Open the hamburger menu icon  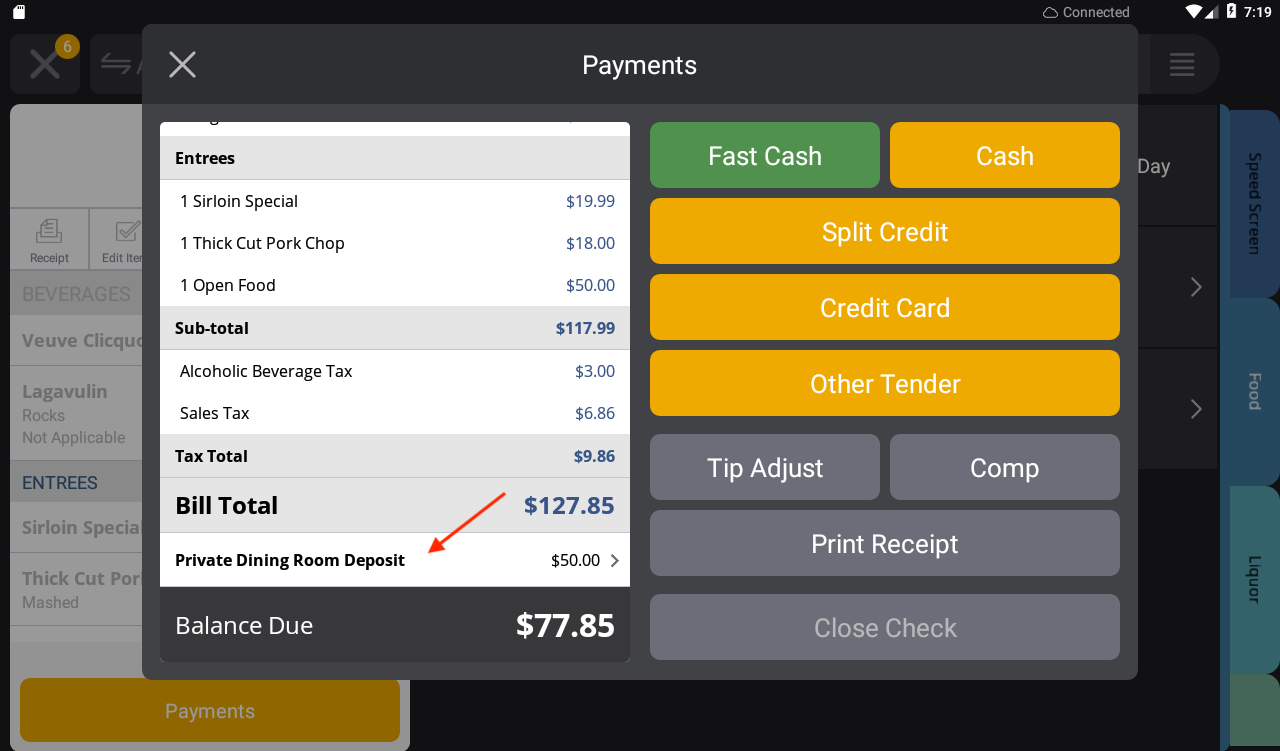click(1182, 65)
